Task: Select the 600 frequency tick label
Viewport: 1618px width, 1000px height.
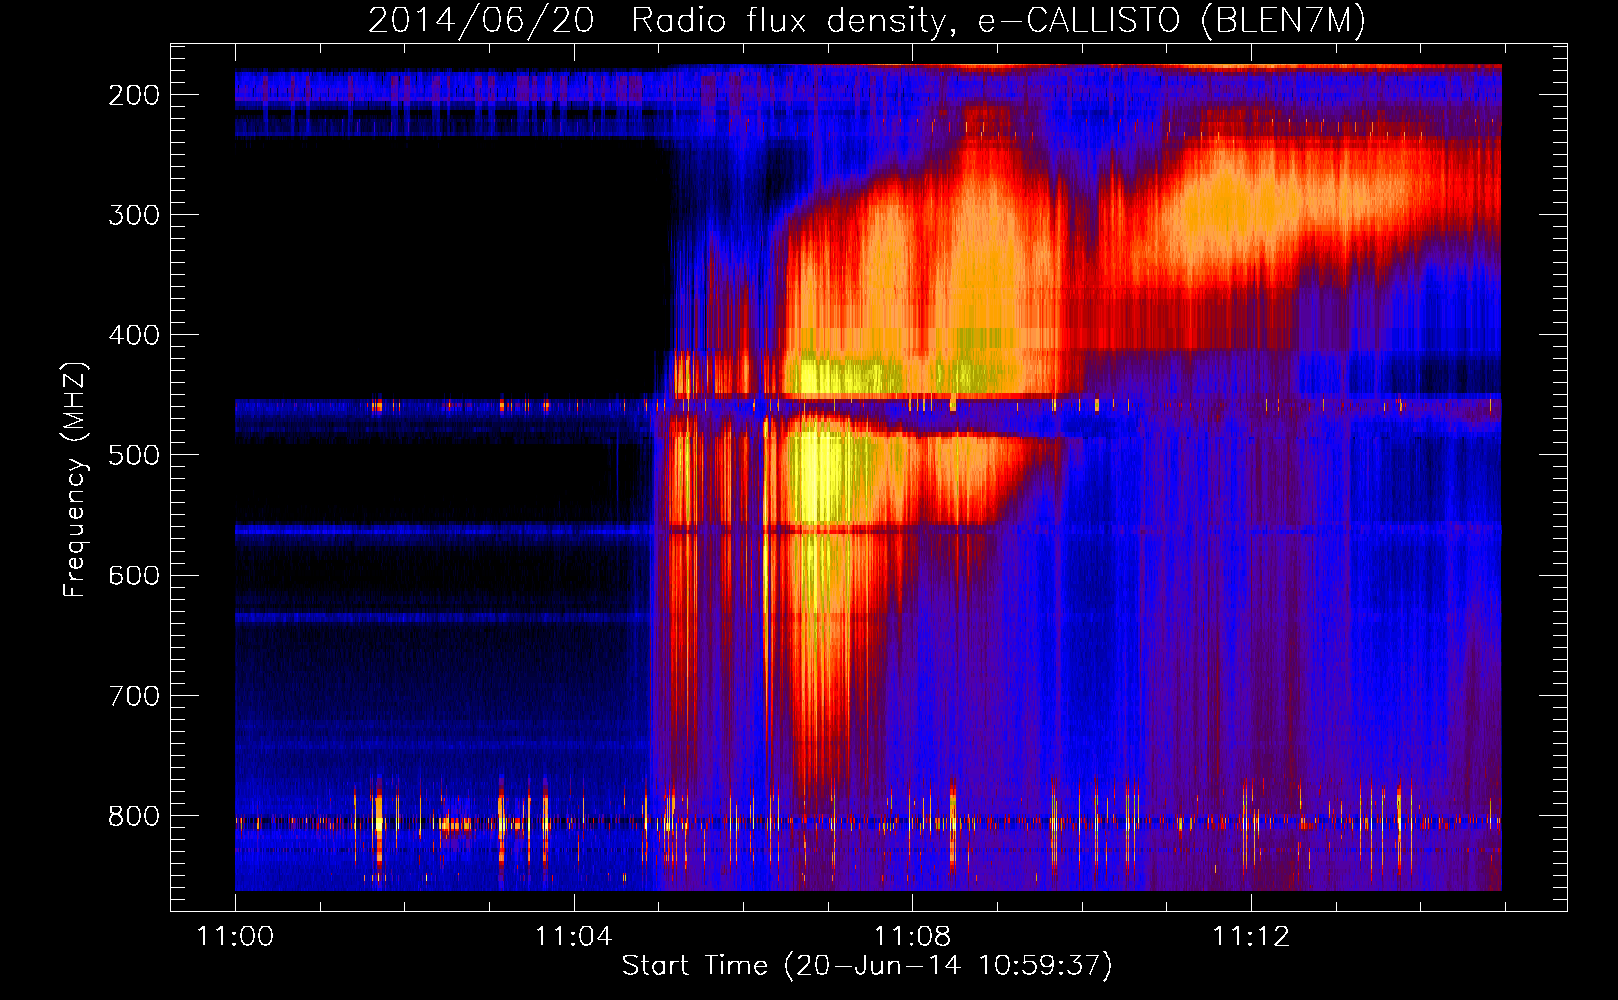Action: tap(134, 575)
